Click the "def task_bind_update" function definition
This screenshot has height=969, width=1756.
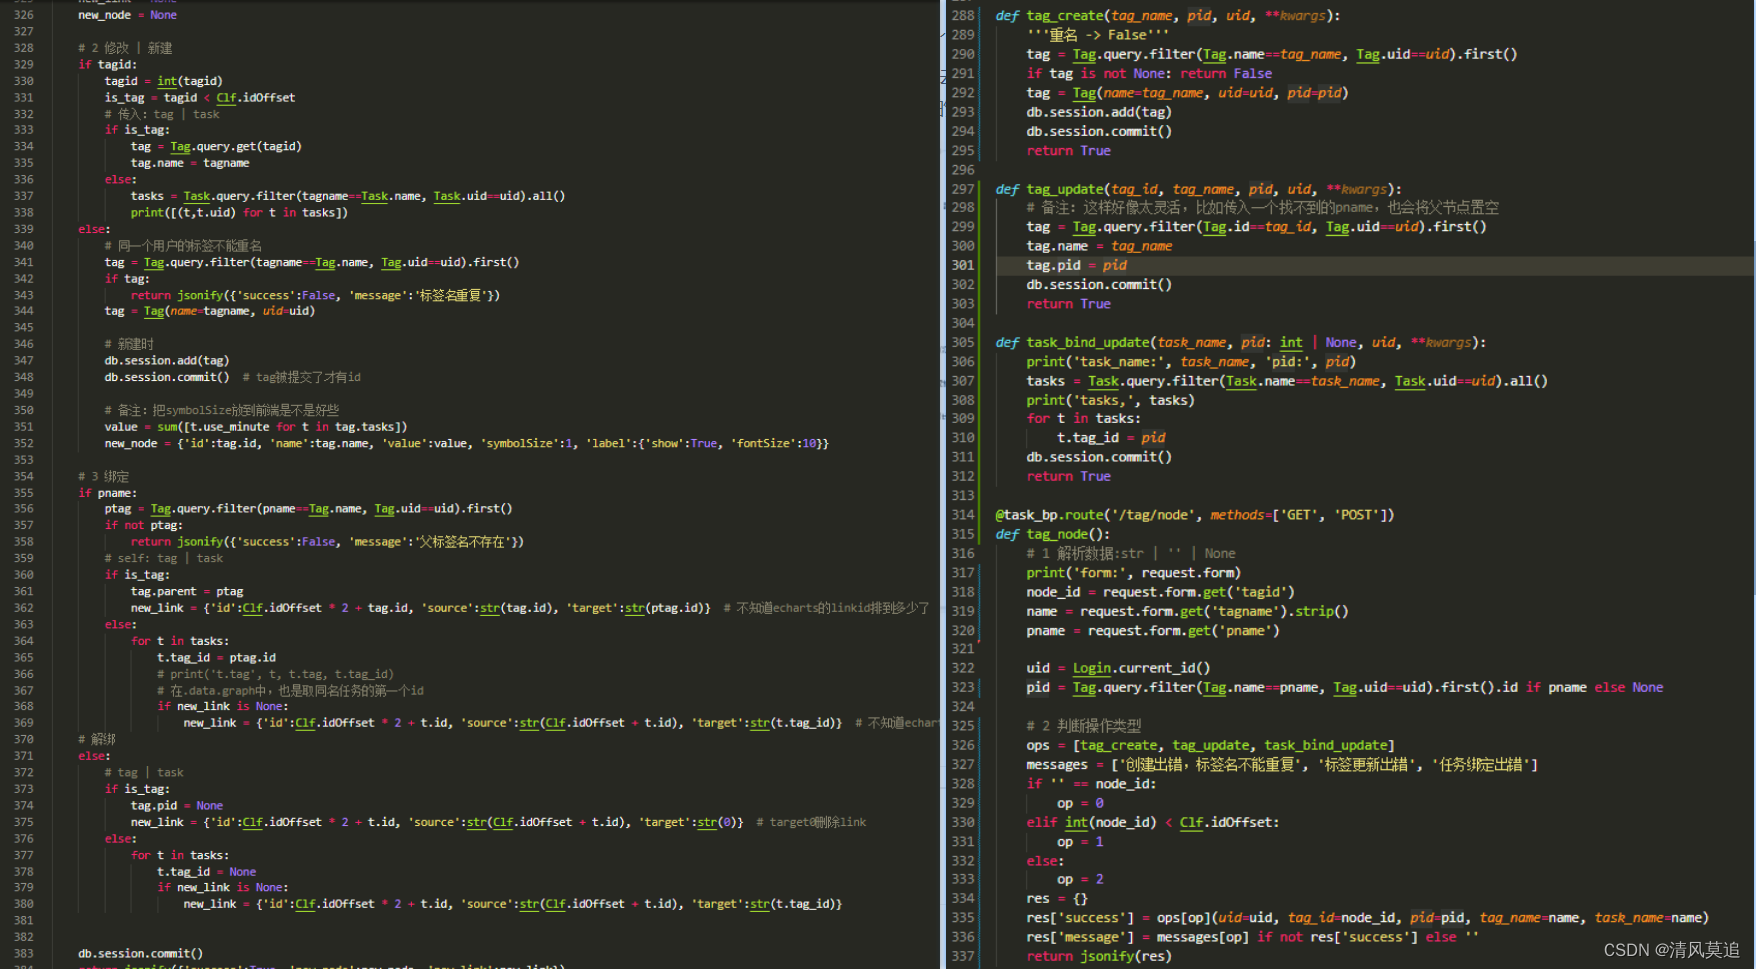click(1240, 342)
